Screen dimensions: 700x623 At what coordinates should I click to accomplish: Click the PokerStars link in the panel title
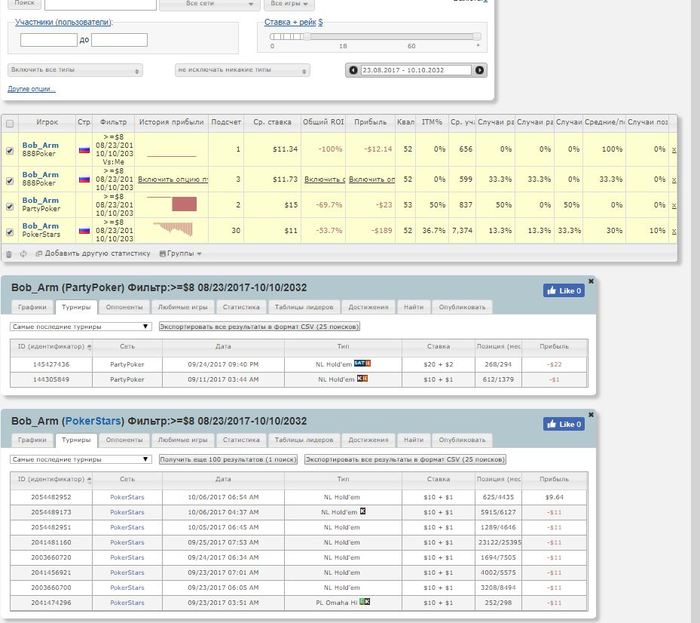click(x=93, y=421)
